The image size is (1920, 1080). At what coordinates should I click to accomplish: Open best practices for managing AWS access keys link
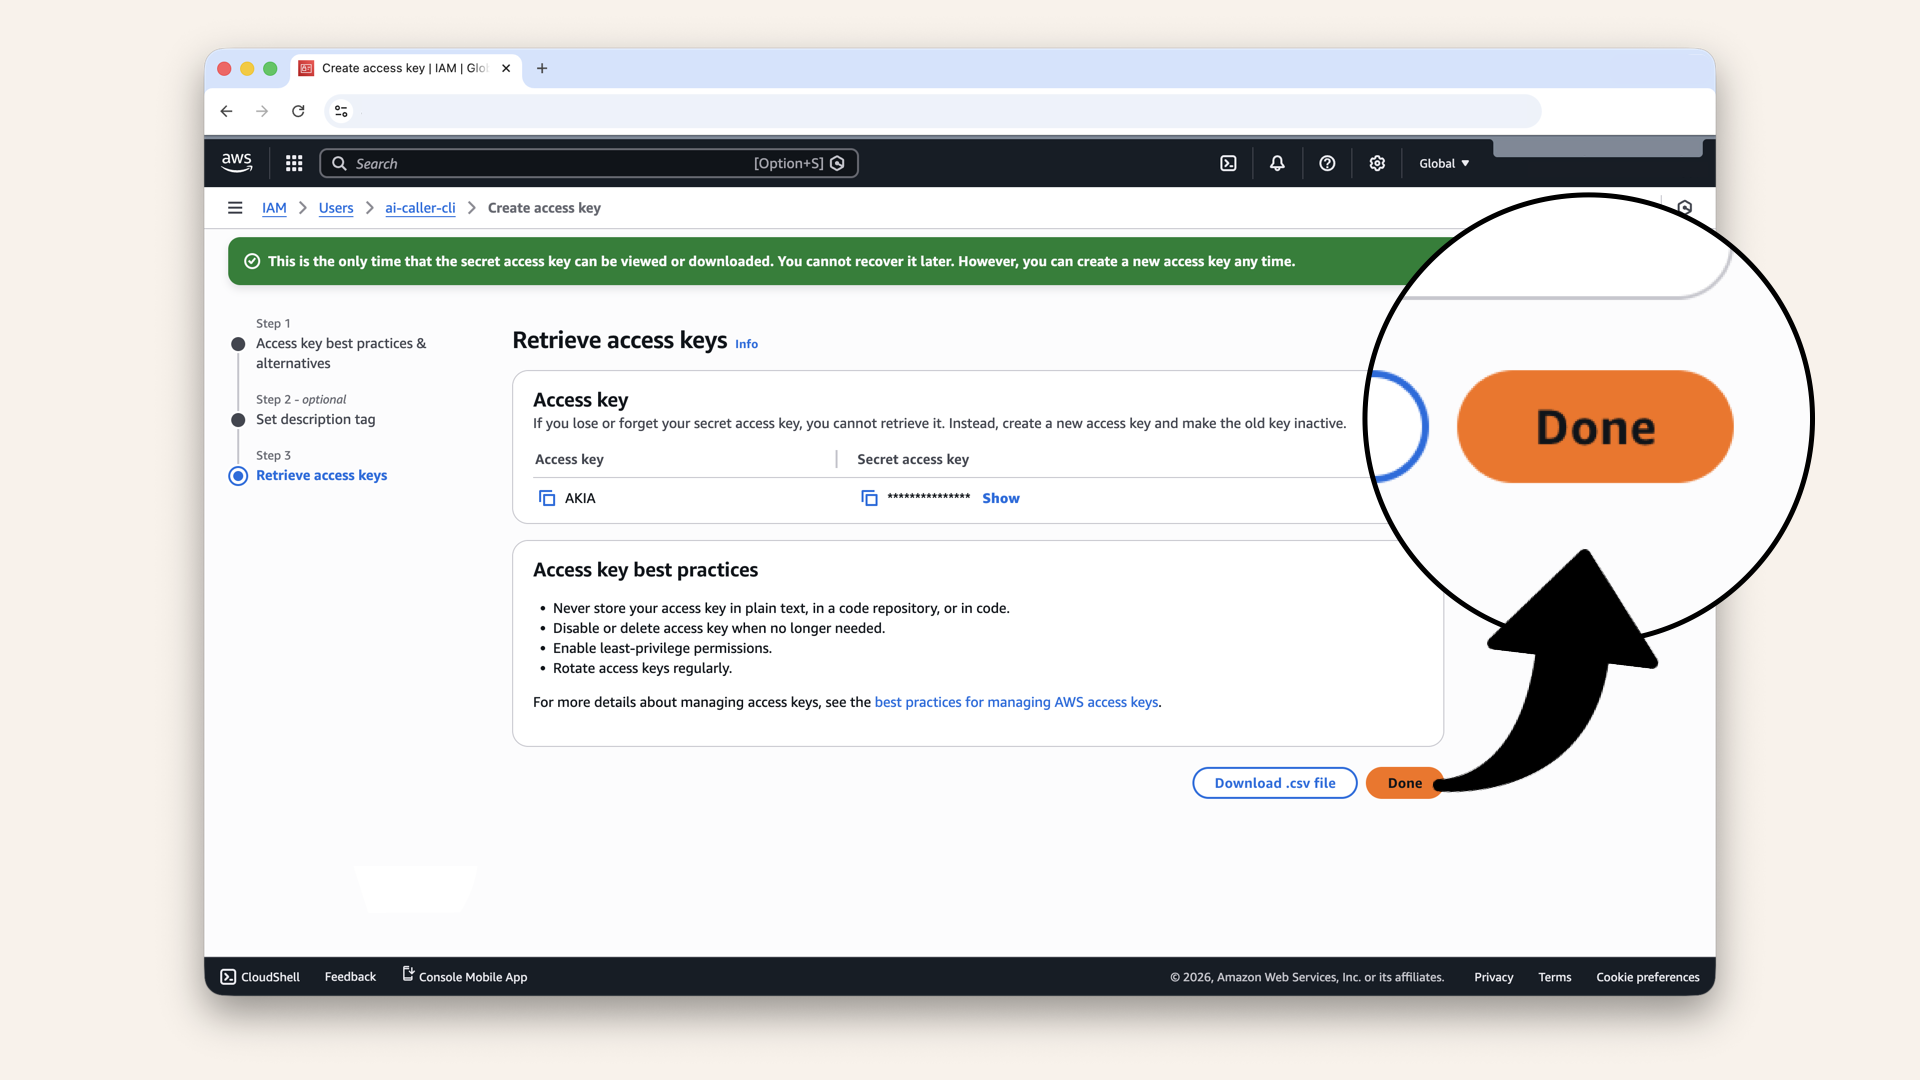1016,702
